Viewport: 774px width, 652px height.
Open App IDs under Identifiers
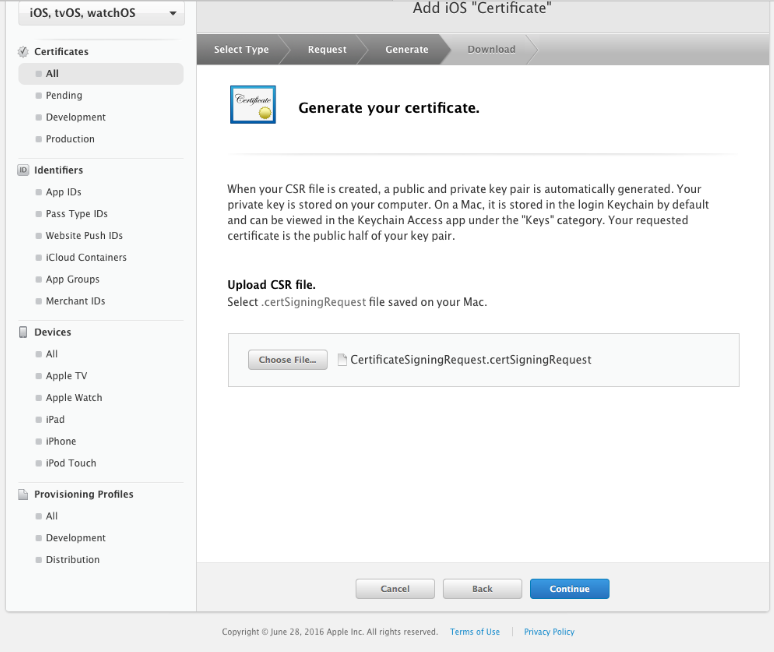point(64,192)
